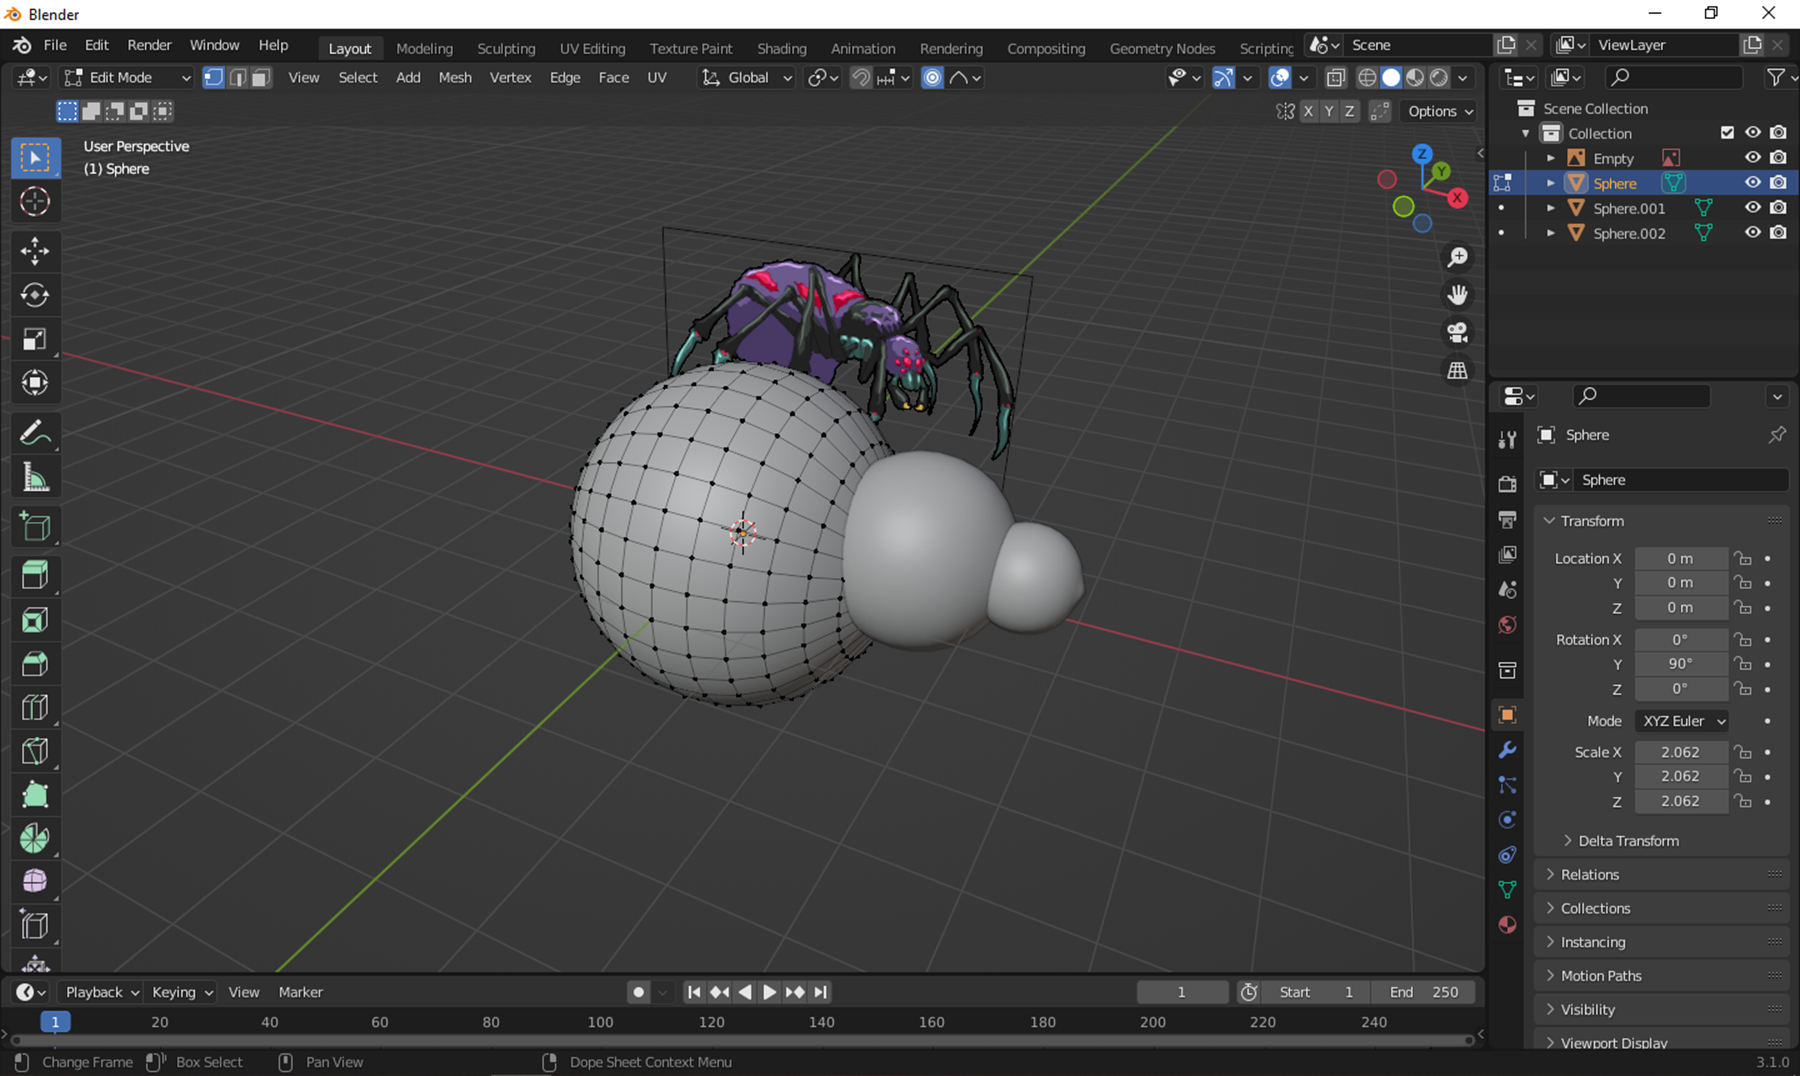This screenshot has width=1800, height=1076.
Task: Click Rotation Y value field
Action: (1680, 664)
